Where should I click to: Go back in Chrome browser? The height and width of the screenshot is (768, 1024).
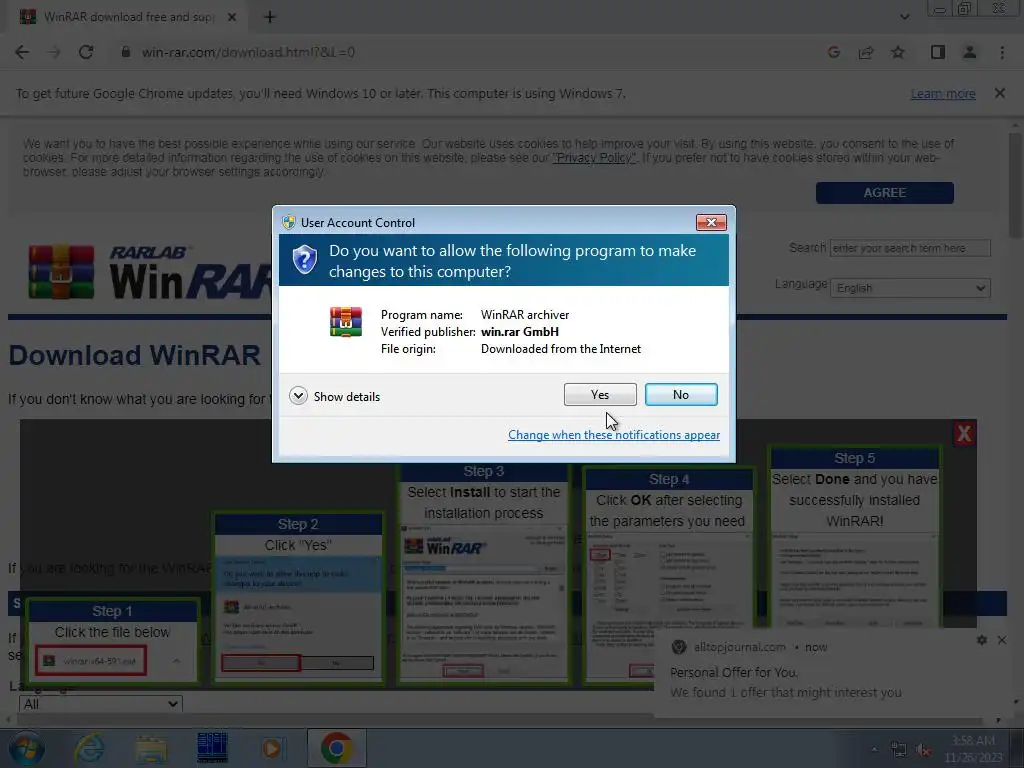point(22,52)
